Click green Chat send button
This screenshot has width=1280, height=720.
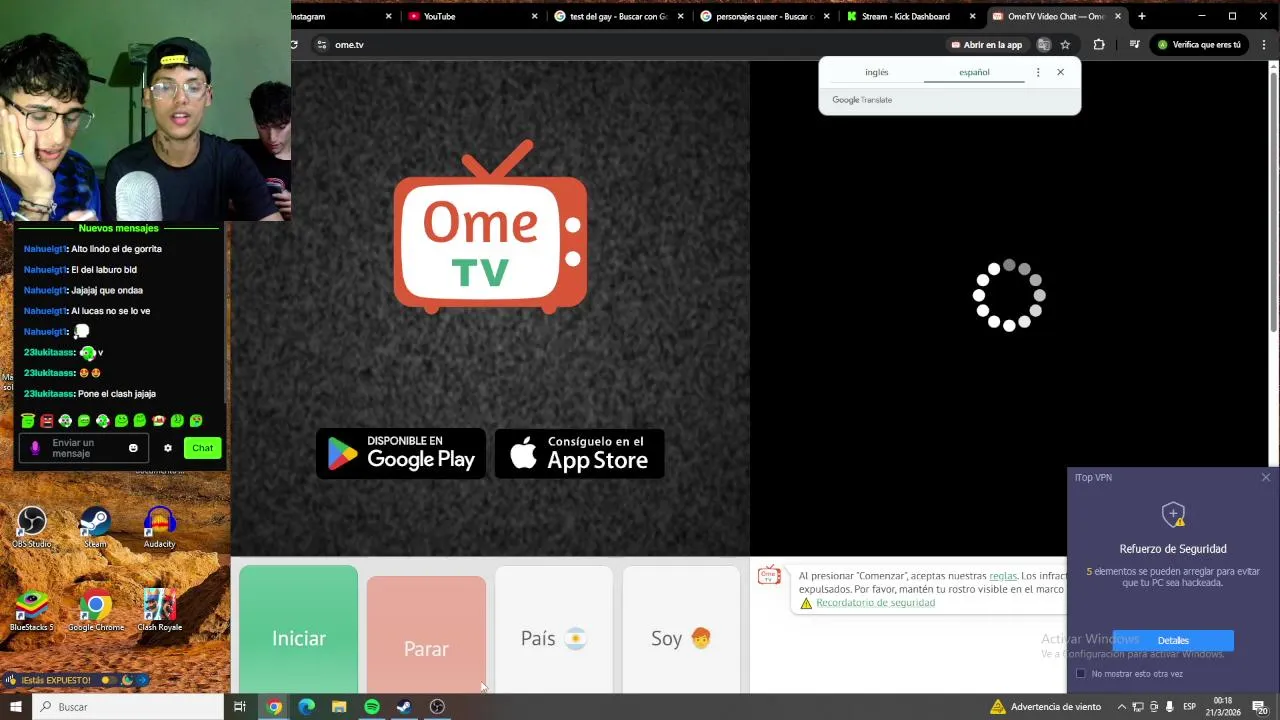tap(202, 448)
